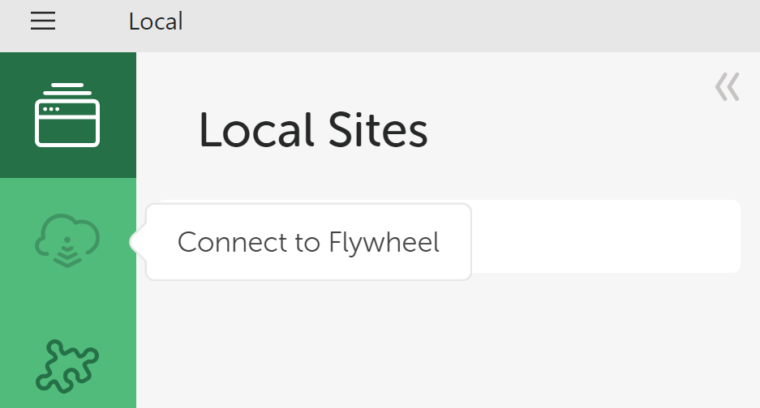Open the hamburger menu
The width and height of the screenshot is (760, 408).
[43, 21]
